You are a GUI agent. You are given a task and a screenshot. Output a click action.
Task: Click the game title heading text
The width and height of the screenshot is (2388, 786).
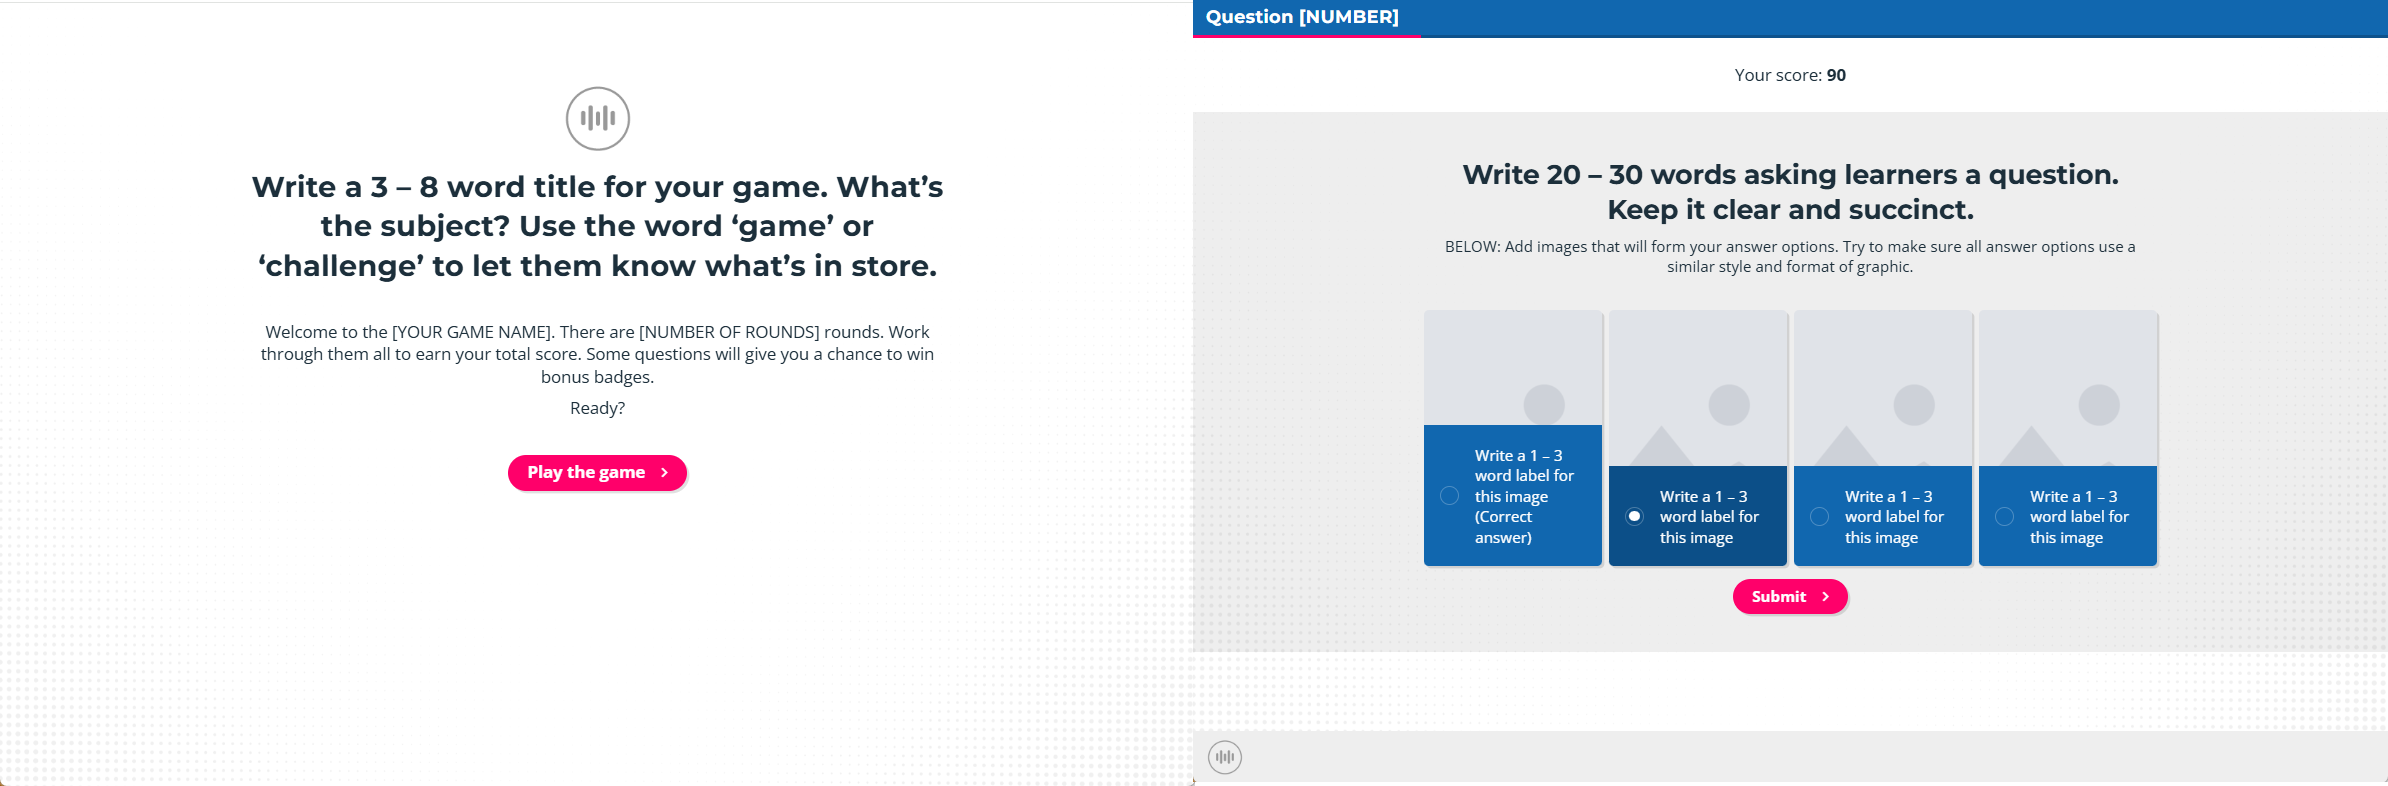[597, 226]
